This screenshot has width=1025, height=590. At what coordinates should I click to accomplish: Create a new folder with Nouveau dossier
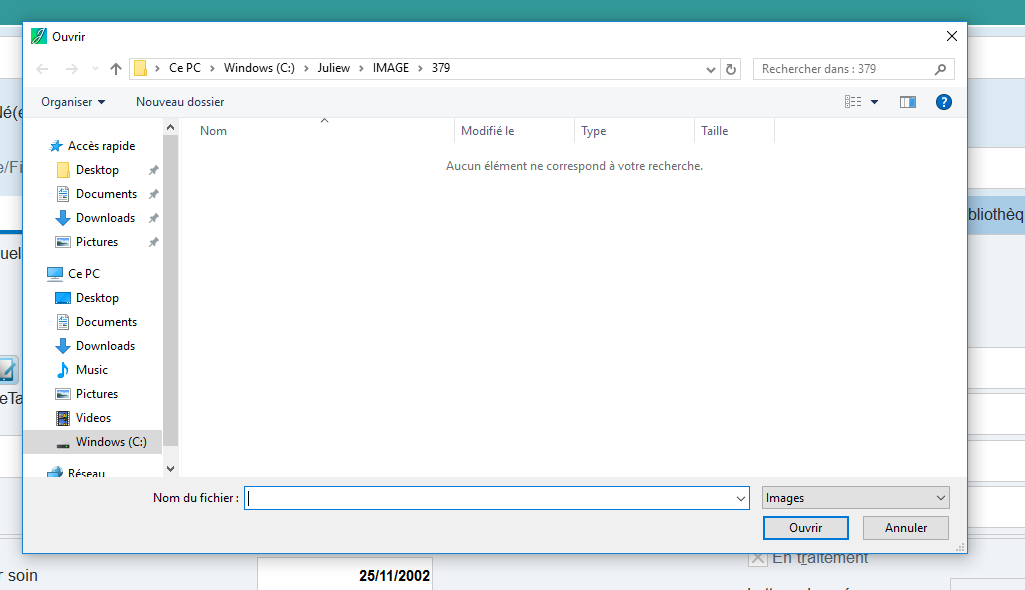point(180,102)
